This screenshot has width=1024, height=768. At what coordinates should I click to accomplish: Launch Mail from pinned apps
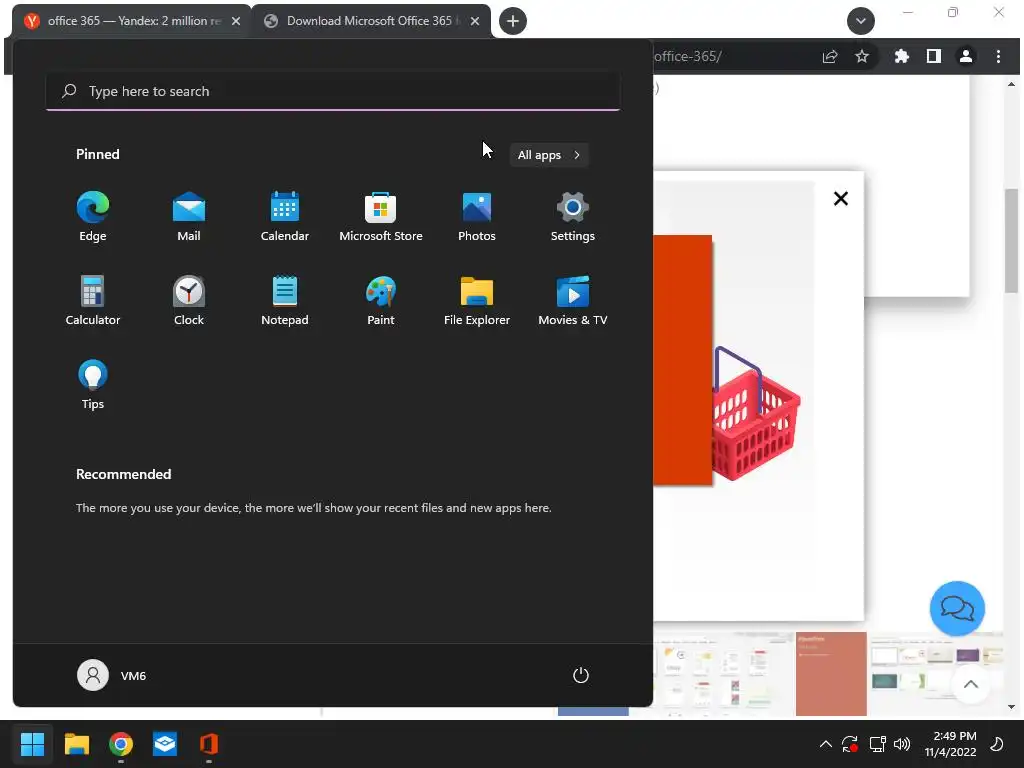tap(189, 217)
